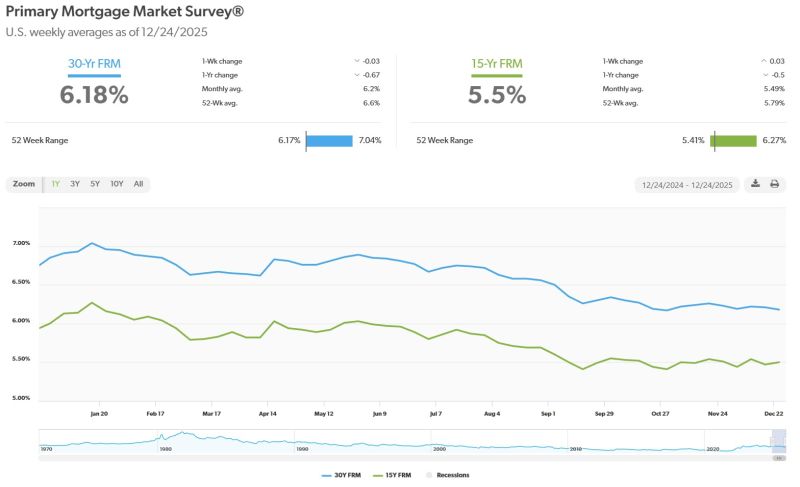800x487 pixels.
Task: Print the chart with the printer icon
Action: (774, 184)
